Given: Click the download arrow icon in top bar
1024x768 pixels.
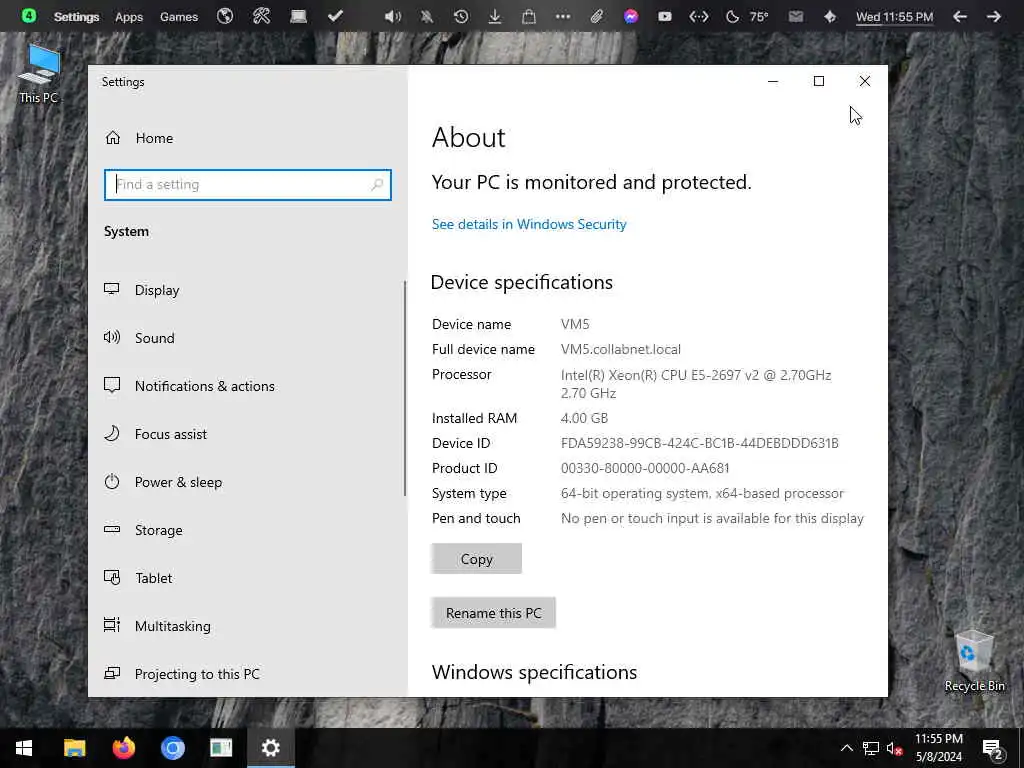Looking at the screenshot, I should 495,16.
